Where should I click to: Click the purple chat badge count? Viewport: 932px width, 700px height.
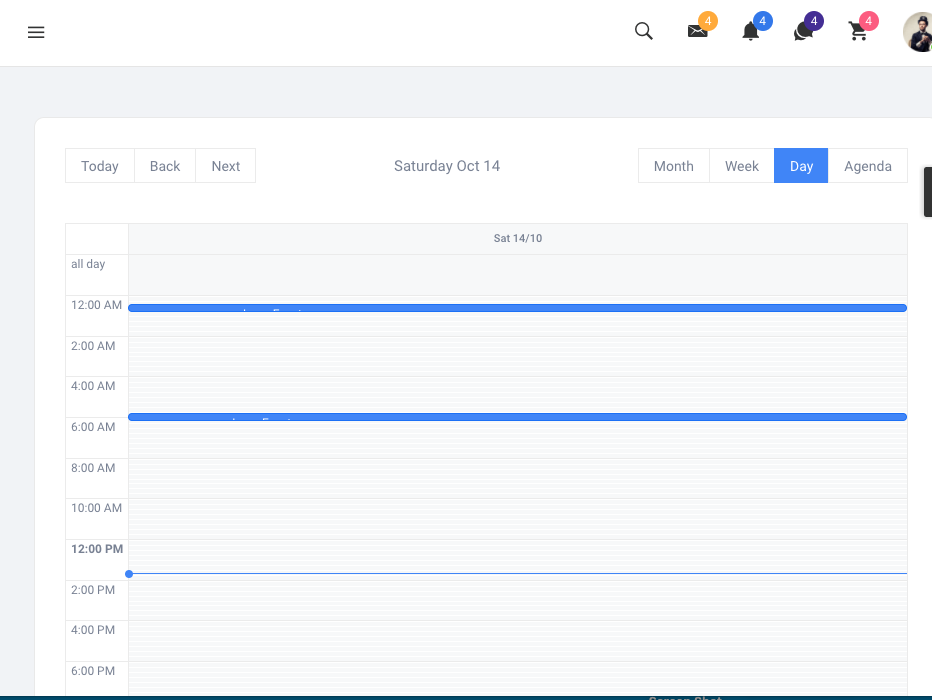814,21
